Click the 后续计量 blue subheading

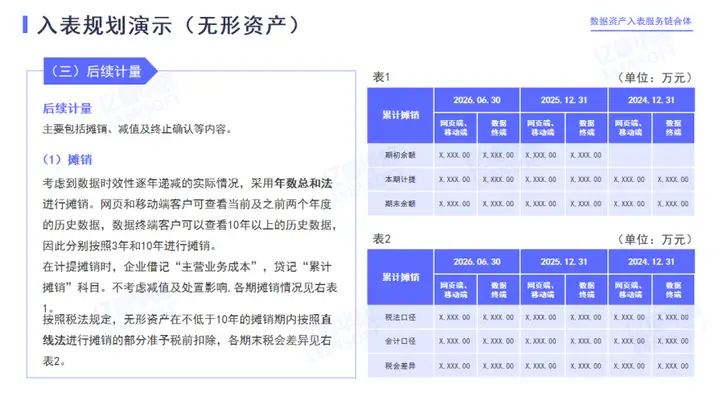[68, 108]
